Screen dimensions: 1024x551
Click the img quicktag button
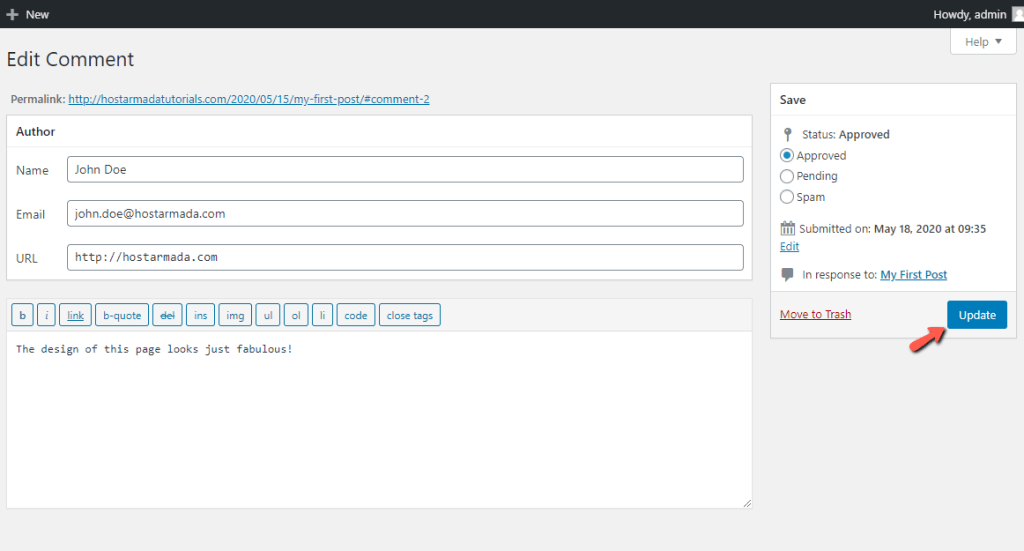coord(235,315)
